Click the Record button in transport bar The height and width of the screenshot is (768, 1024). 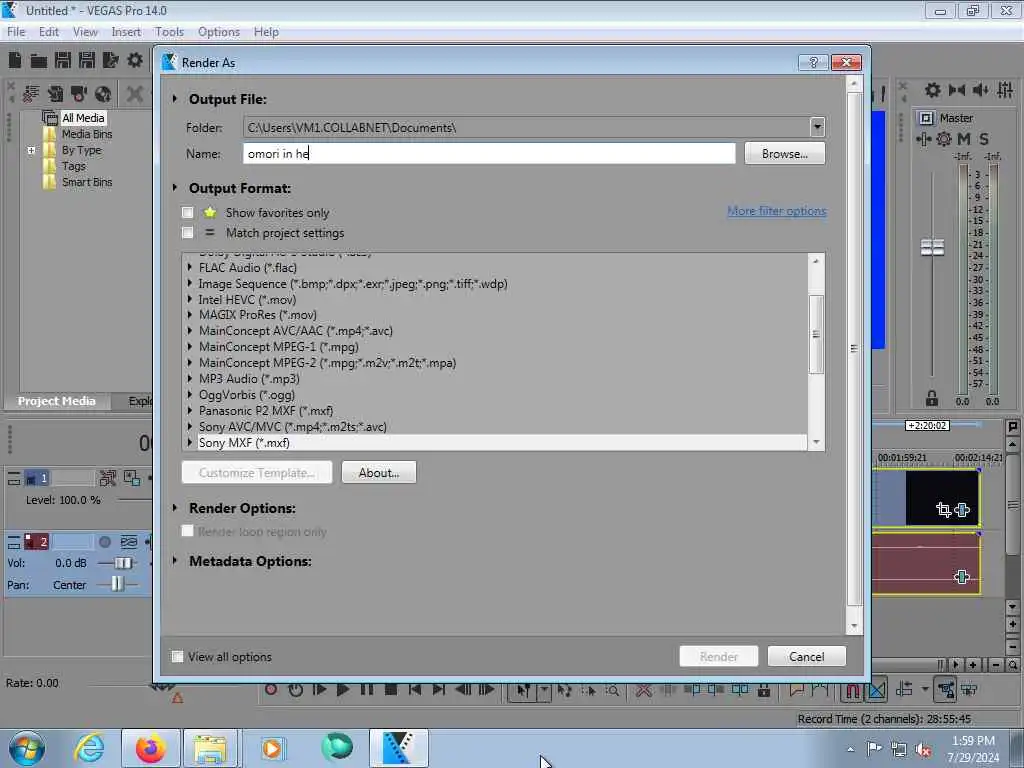tap(271, 690)
